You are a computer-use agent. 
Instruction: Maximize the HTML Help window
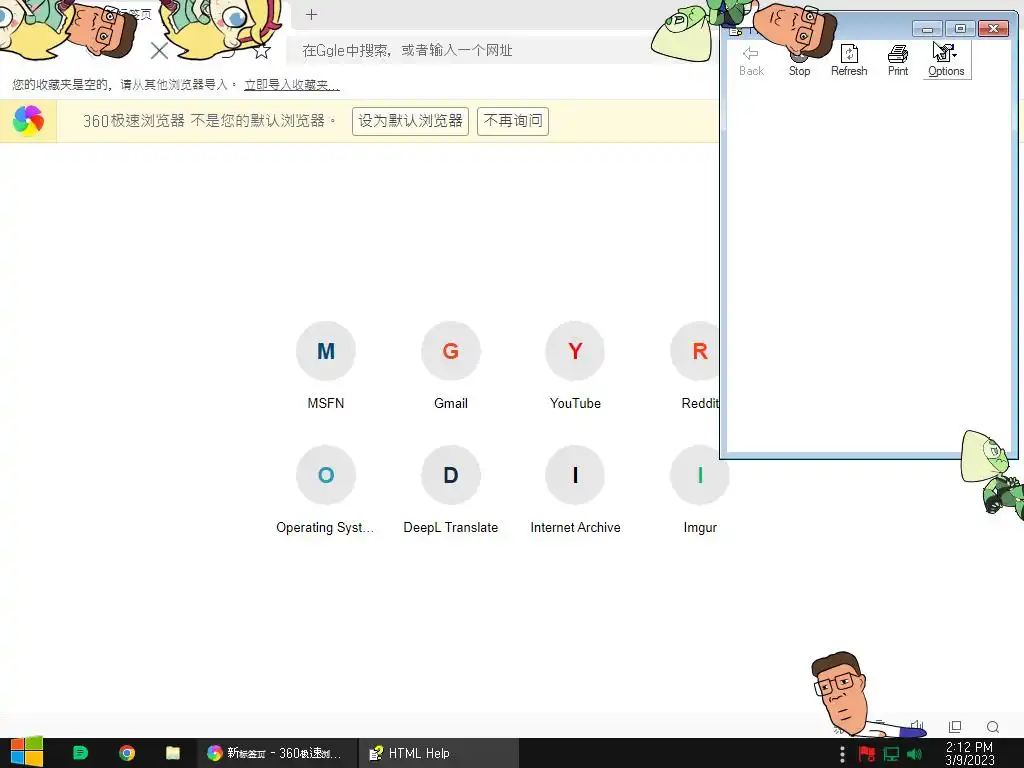pos(960,29)
